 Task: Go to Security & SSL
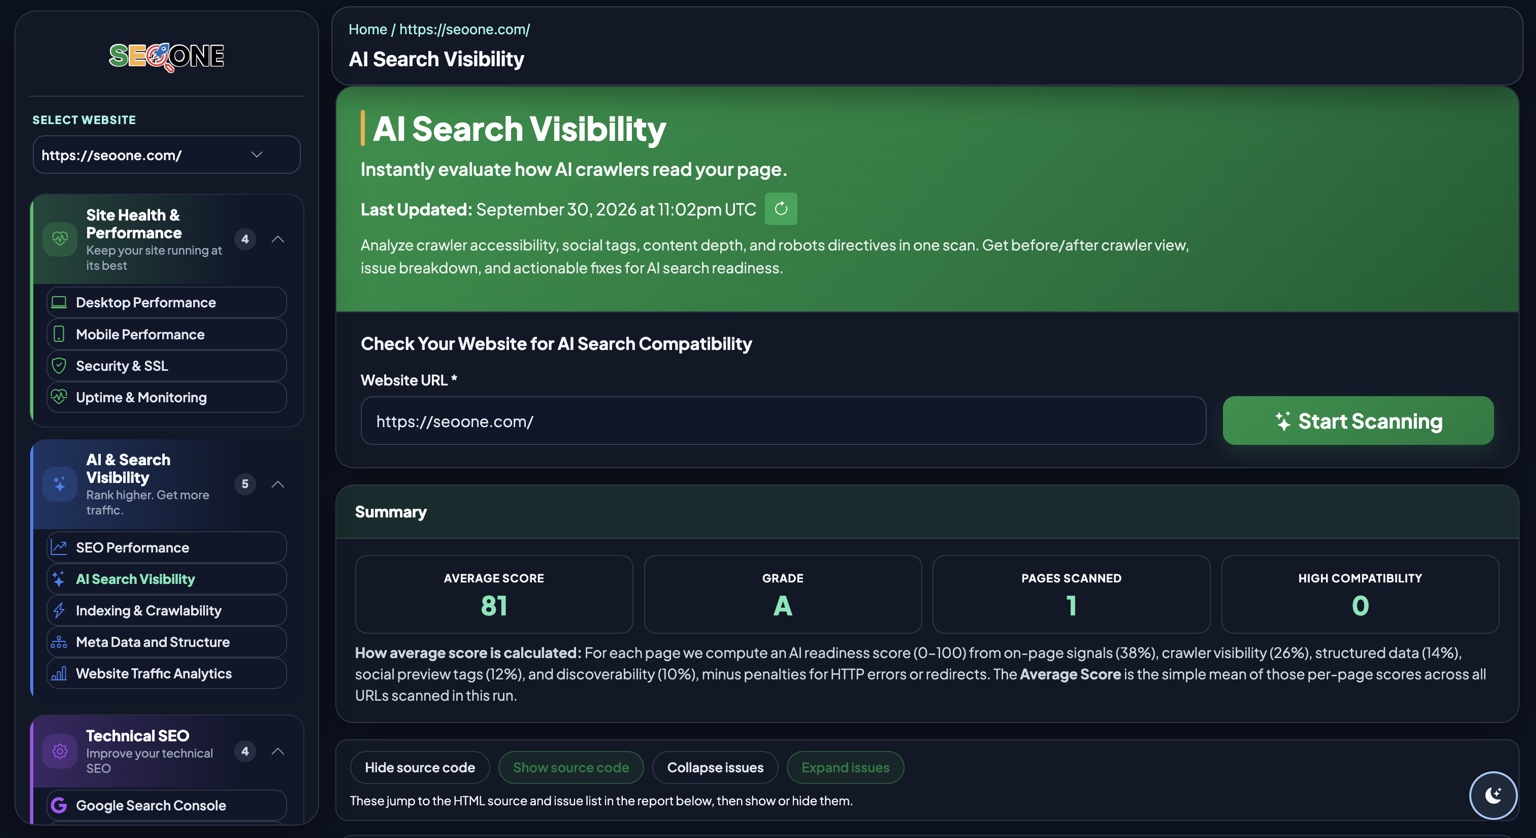point(166,366)
